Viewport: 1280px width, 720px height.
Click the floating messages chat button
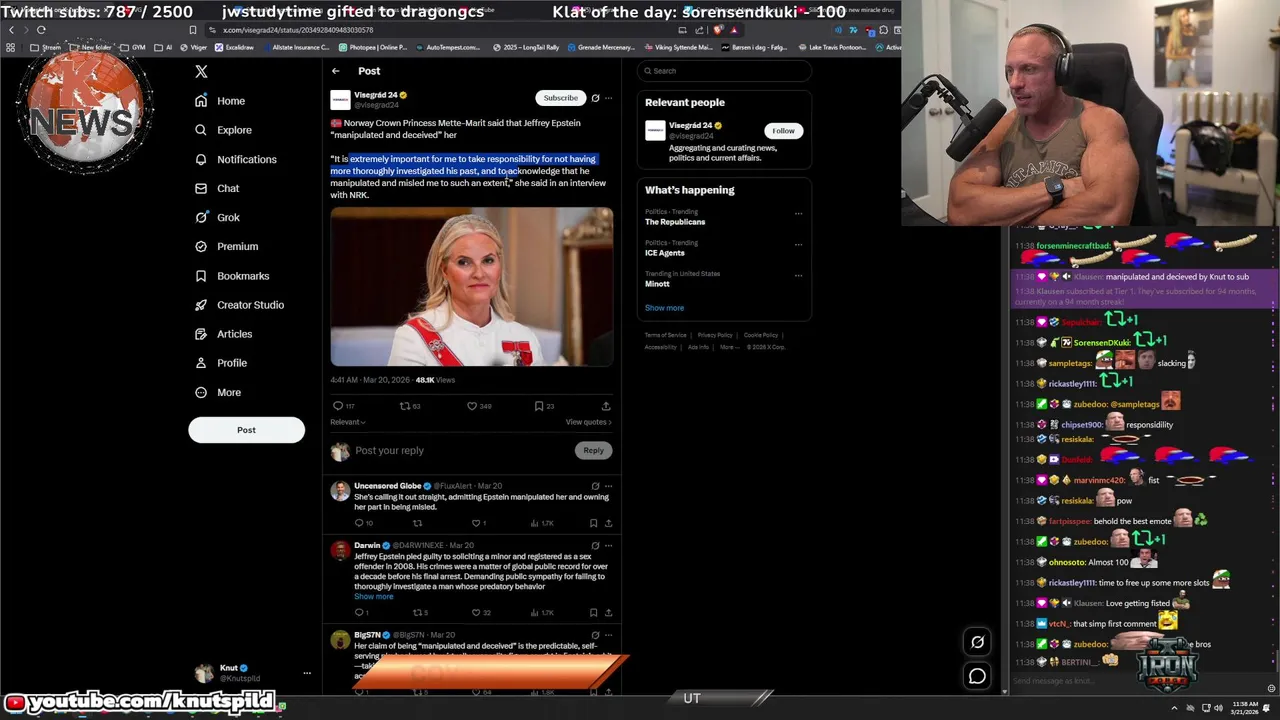[x=977, y=677]
